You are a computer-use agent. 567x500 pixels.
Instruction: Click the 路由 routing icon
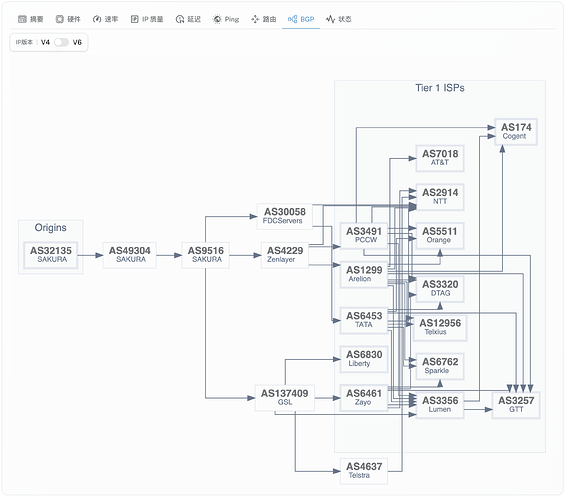[x=255, y=19]
